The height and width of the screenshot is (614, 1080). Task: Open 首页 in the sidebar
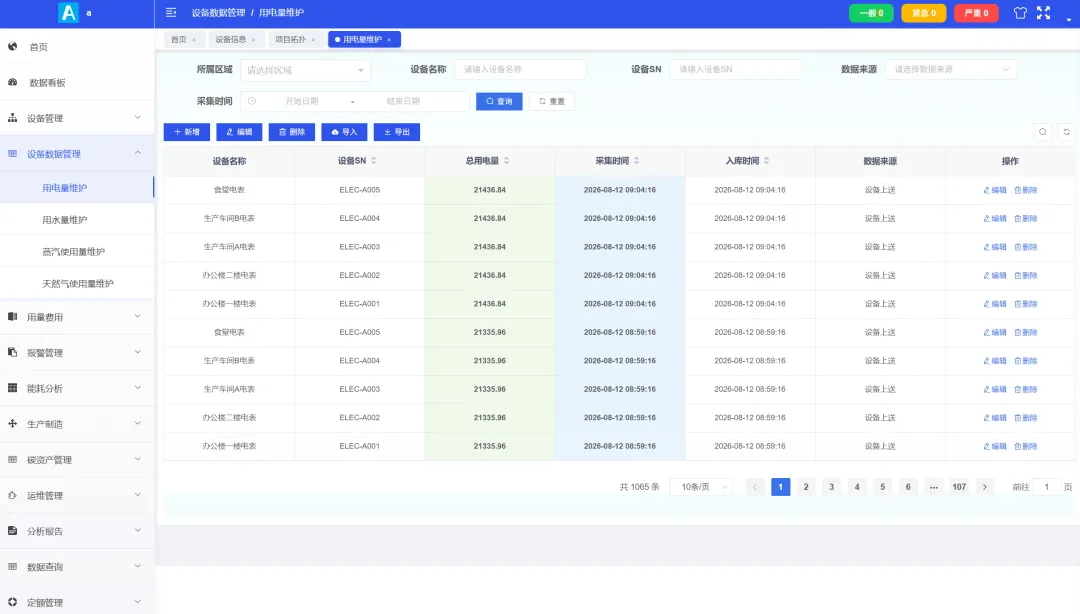click(77, 47)
